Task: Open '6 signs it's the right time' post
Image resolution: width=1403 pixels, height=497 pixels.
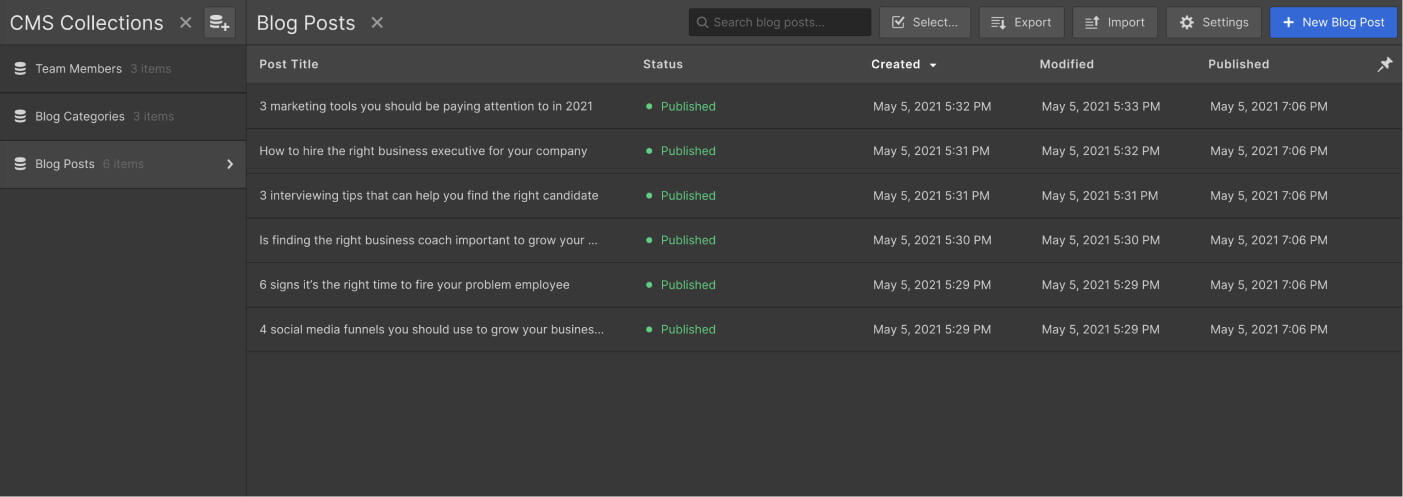Action: click(414, 285)
